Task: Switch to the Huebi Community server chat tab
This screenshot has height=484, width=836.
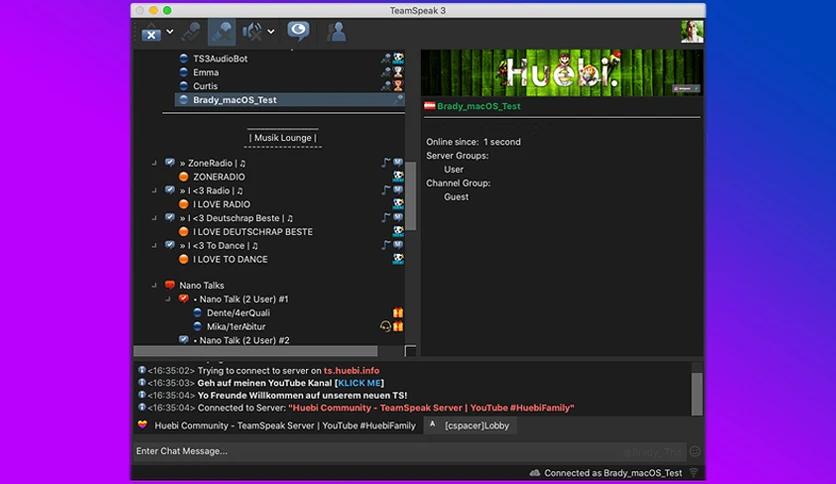Action: pos(277,425)
